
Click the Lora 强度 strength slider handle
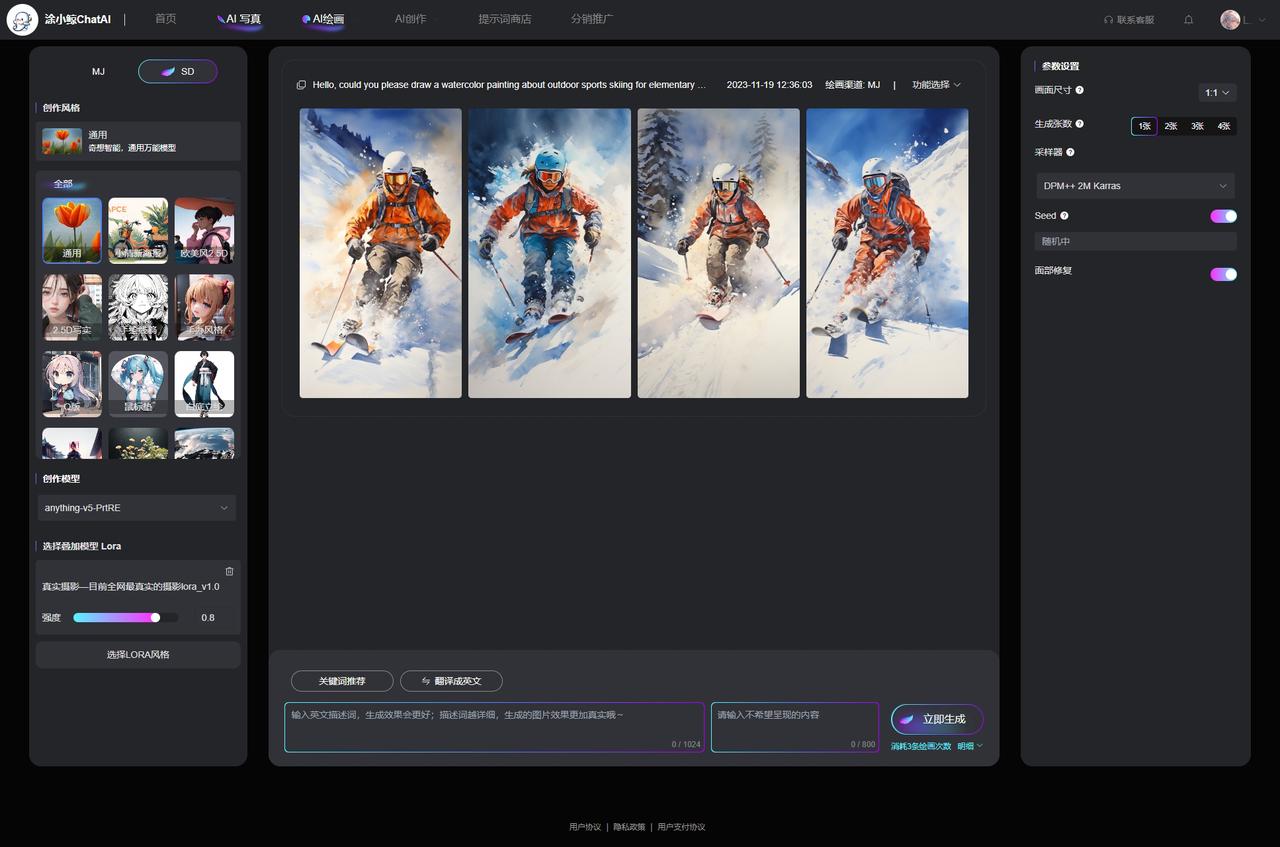[155, 618]
